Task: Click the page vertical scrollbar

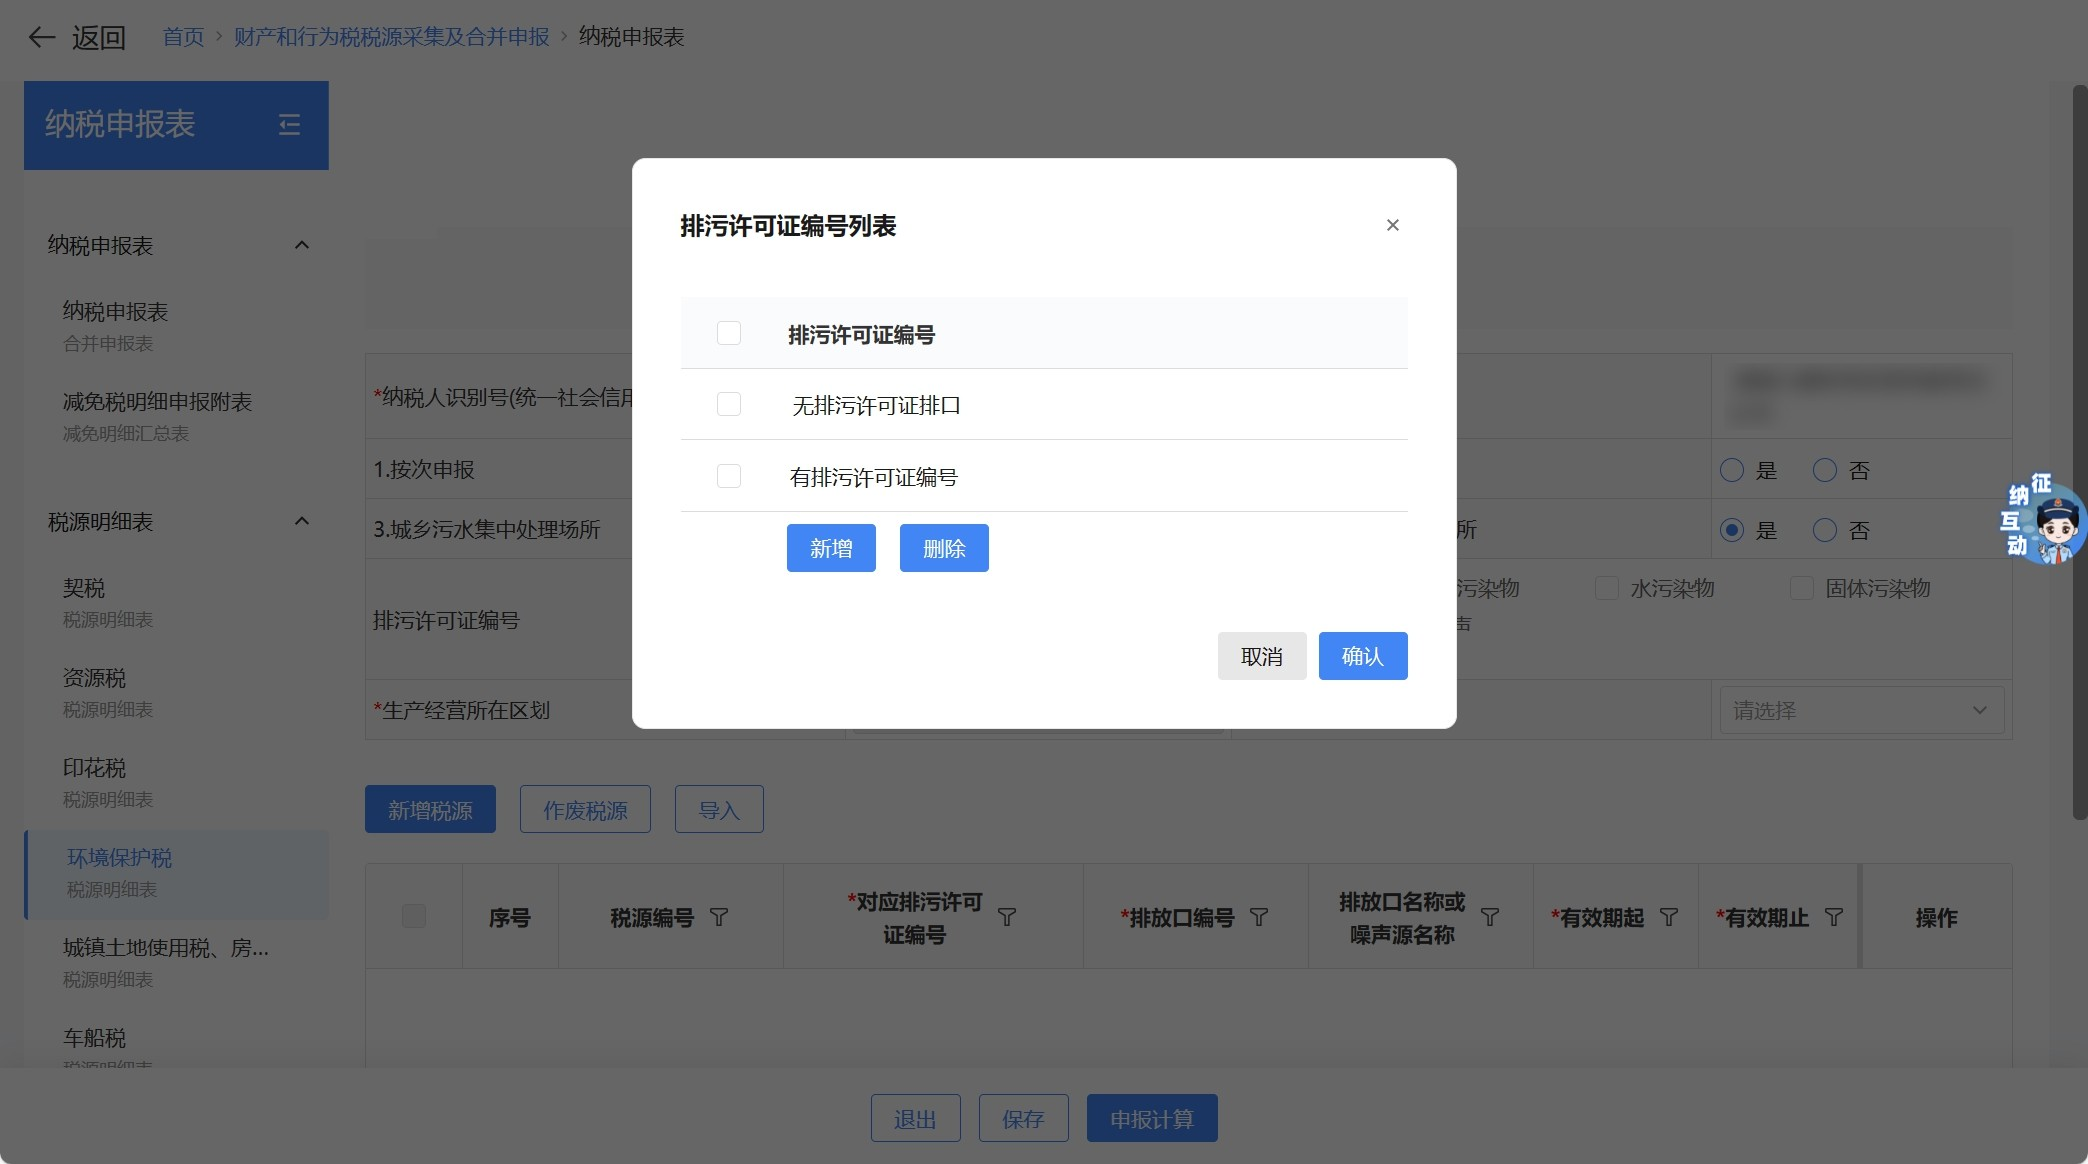Action: click(x=2079, y=450)
